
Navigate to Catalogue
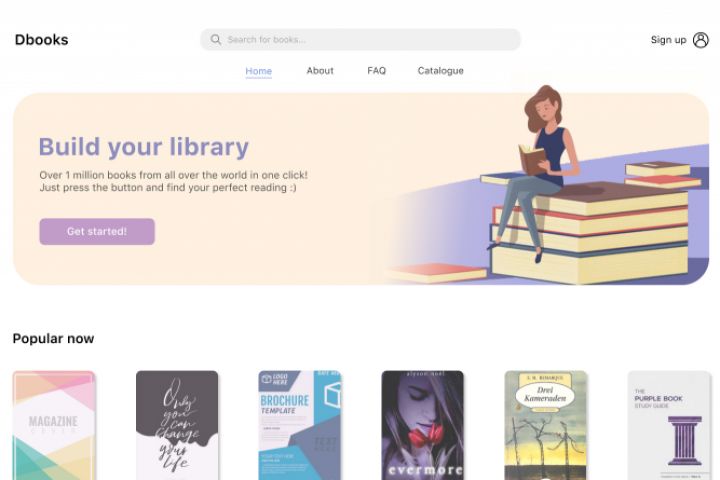pyautogui.click(x=440, y=71)
